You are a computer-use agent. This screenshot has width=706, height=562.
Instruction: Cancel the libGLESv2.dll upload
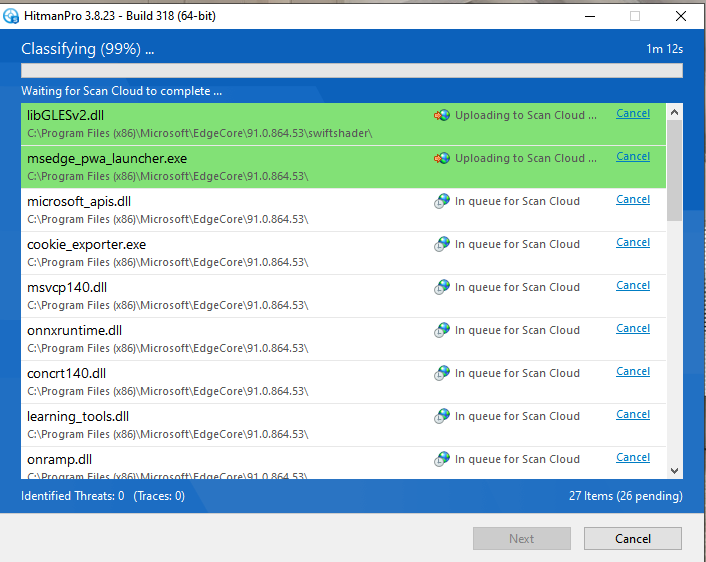[x=633, y=113]
